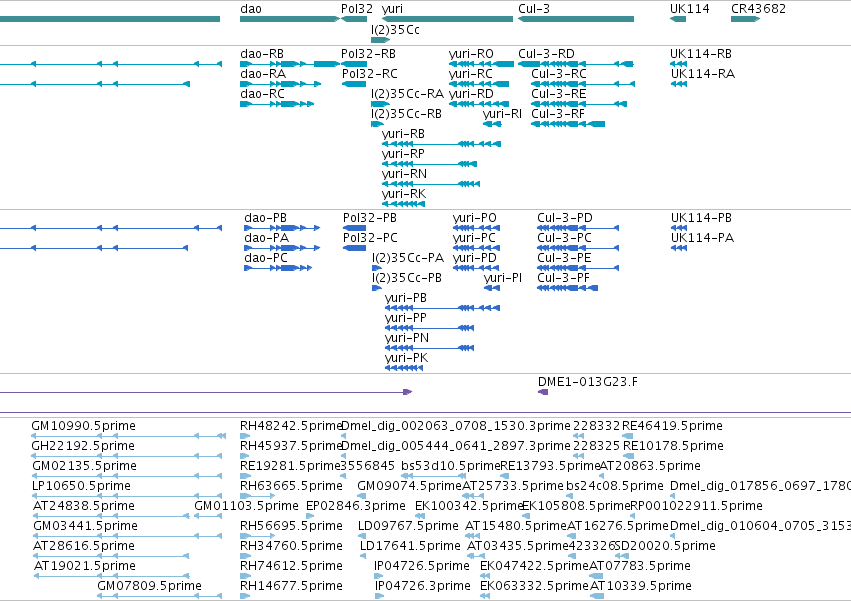The width and height of the screenshot is (851, 601).
Task: Select protein UK114-PB
Action: (679, 228)
